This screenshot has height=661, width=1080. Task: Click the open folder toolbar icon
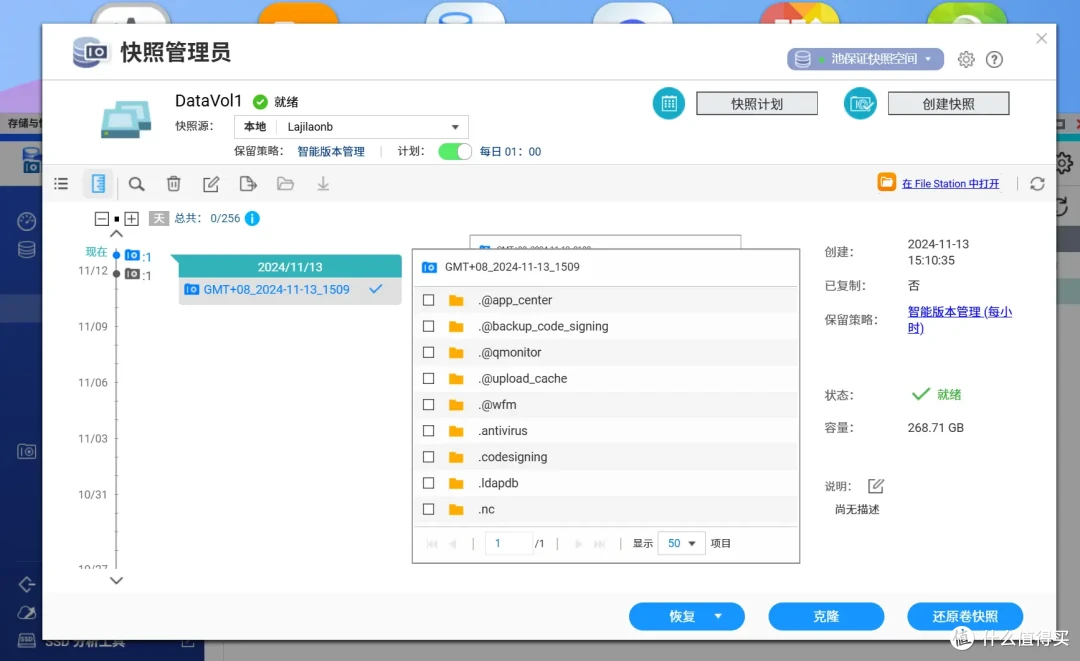pos(285,184)
